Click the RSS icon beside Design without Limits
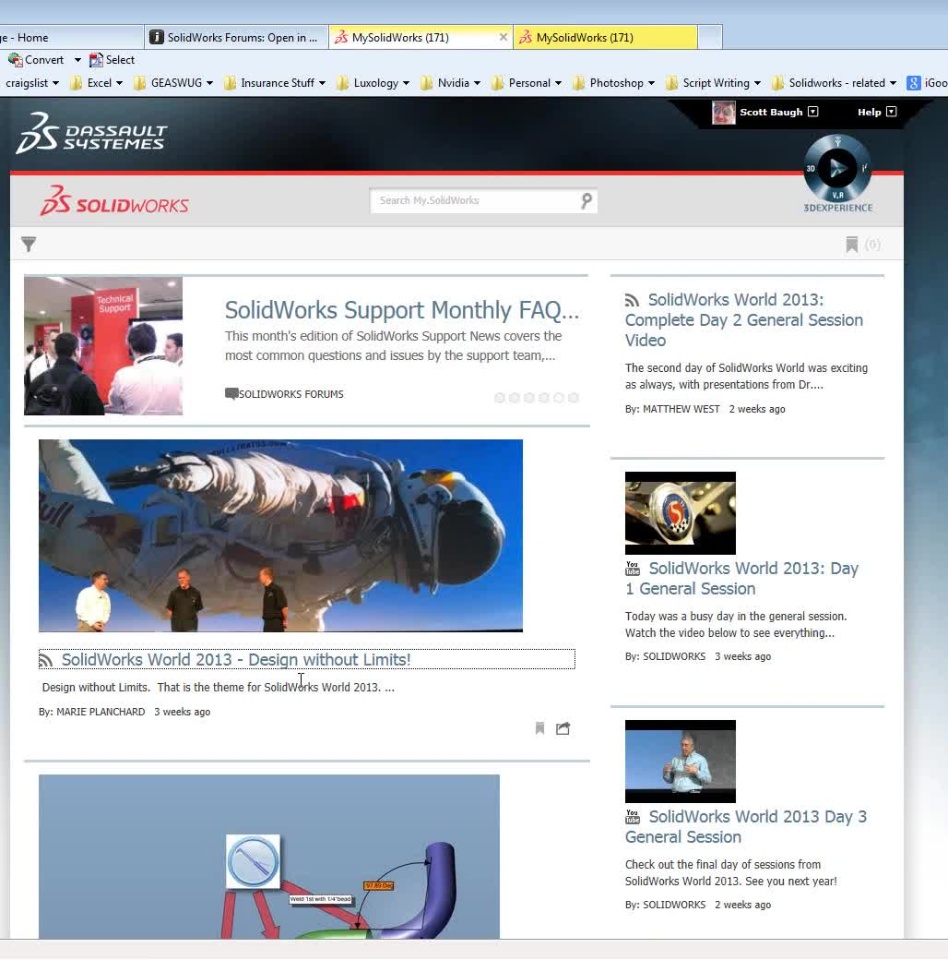This screenshot has width=948, height=960. (46, 660)
